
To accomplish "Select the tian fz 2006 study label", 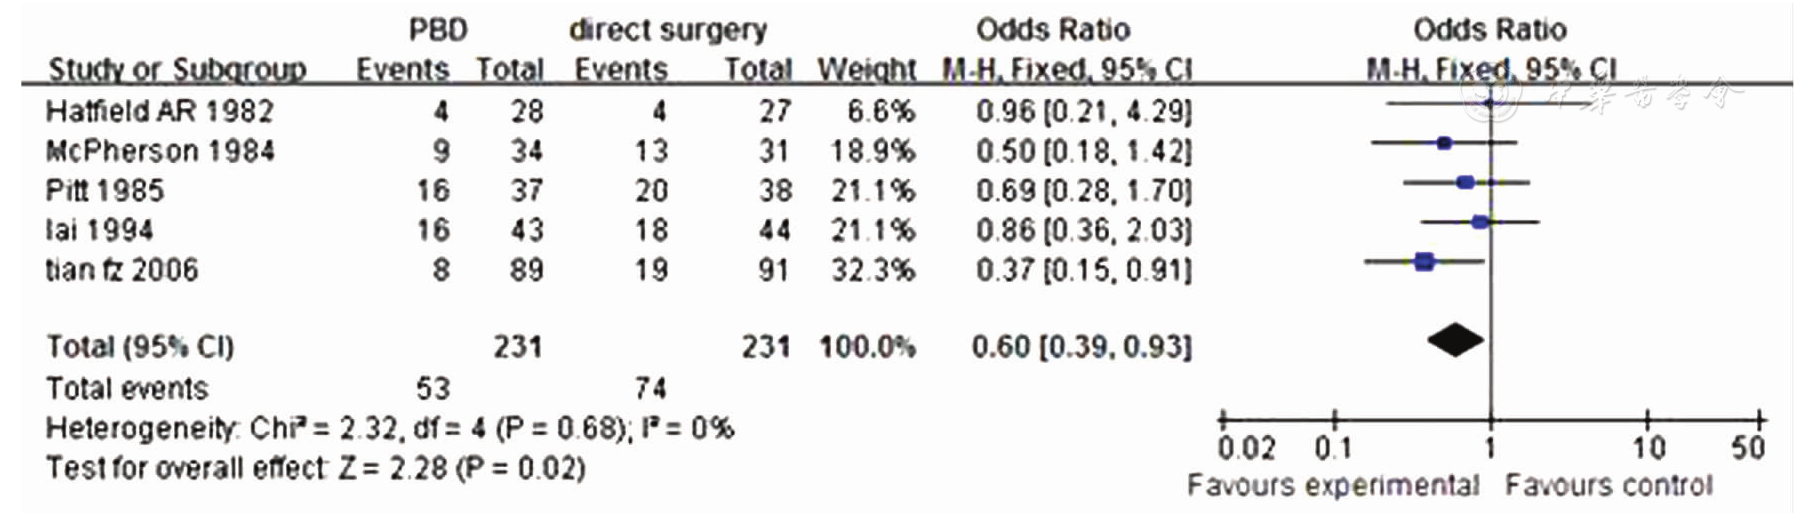I will pos(122,270).
